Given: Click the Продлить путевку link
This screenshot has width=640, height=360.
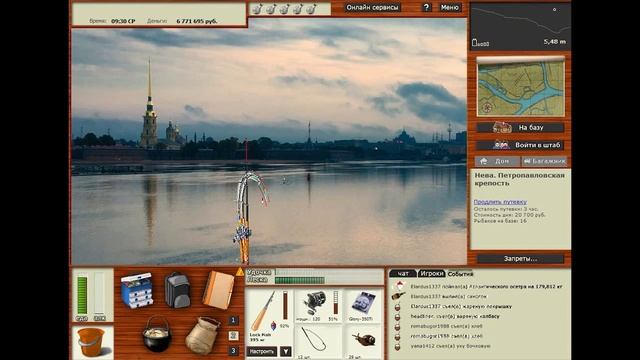Looking at the screenshot, I should tap(500, 202).
